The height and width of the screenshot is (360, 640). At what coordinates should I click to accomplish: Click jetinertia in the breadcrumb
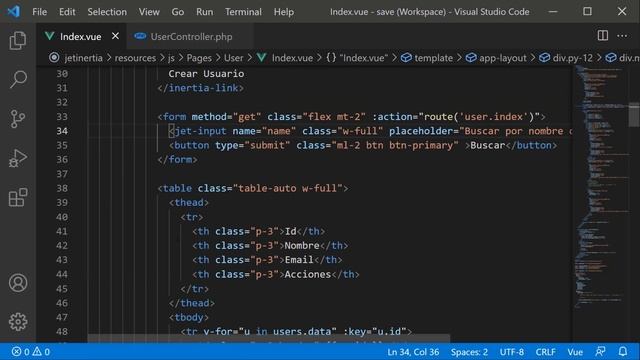coord(83,58)
